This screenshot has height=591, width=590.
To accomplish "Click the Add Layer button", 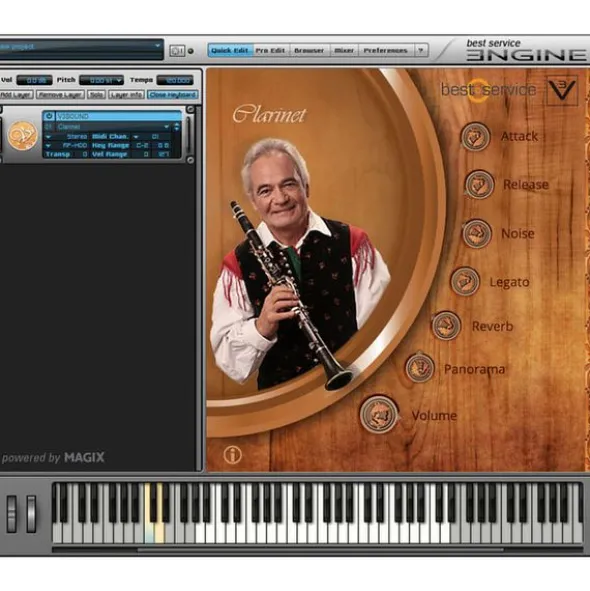I will 16,95.
